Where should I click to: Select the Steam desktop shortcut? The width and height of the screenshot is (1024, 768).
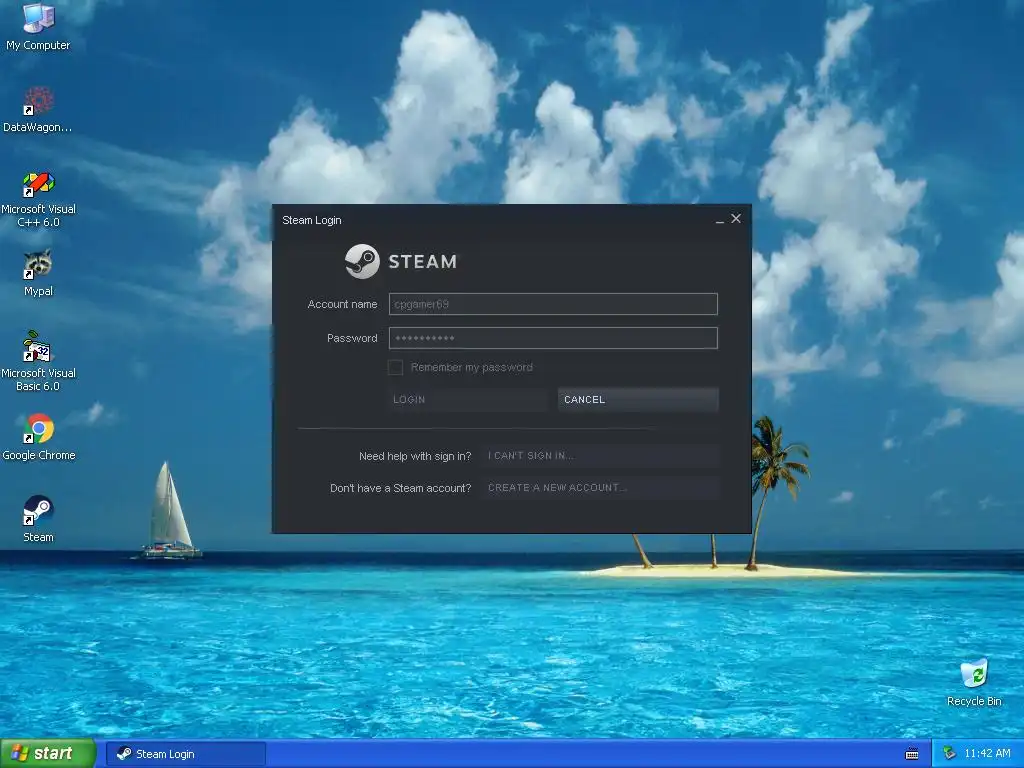coord(38,519)
